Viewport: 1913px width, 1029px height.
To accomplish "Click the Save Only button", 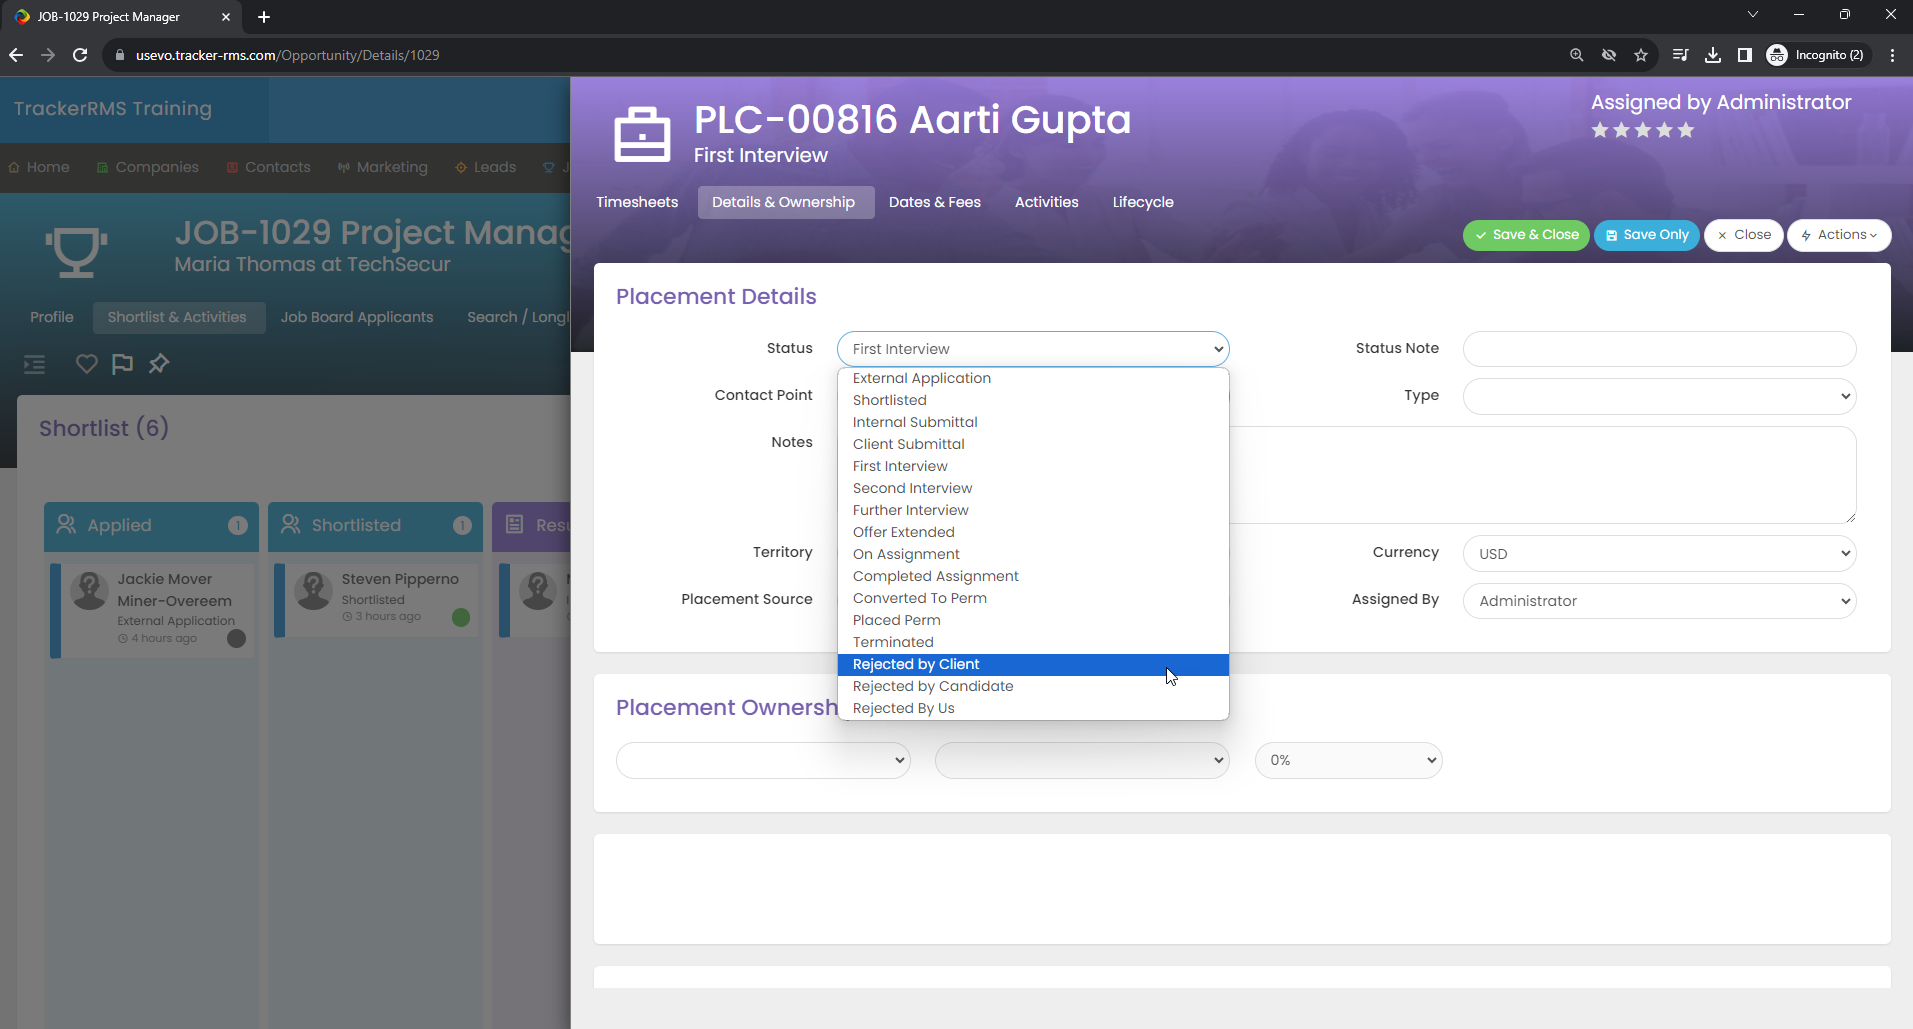I will tap(1646, 235).
